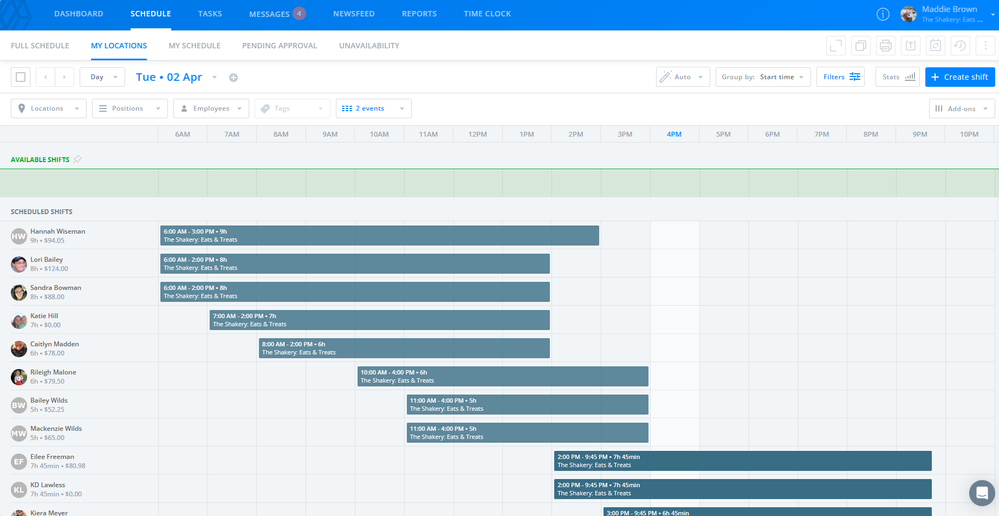
Task: Open the 2 events dropdown
Action: tap(373, 108)
